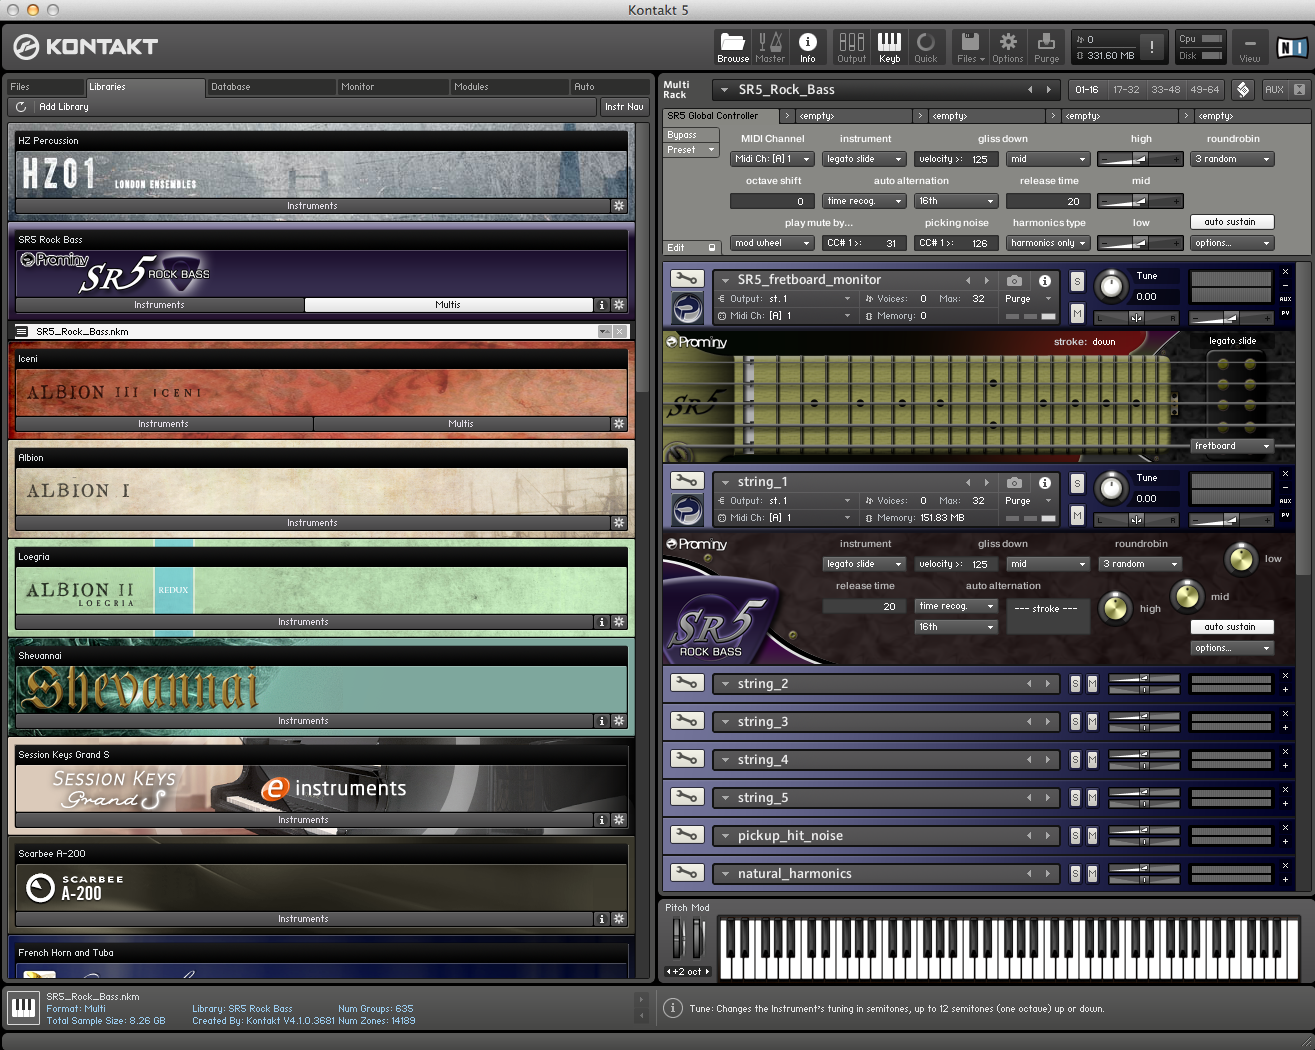Click the View minimize icon
The height and width of the screenshot is (1050, 1315).
(x=1249, y=47)
